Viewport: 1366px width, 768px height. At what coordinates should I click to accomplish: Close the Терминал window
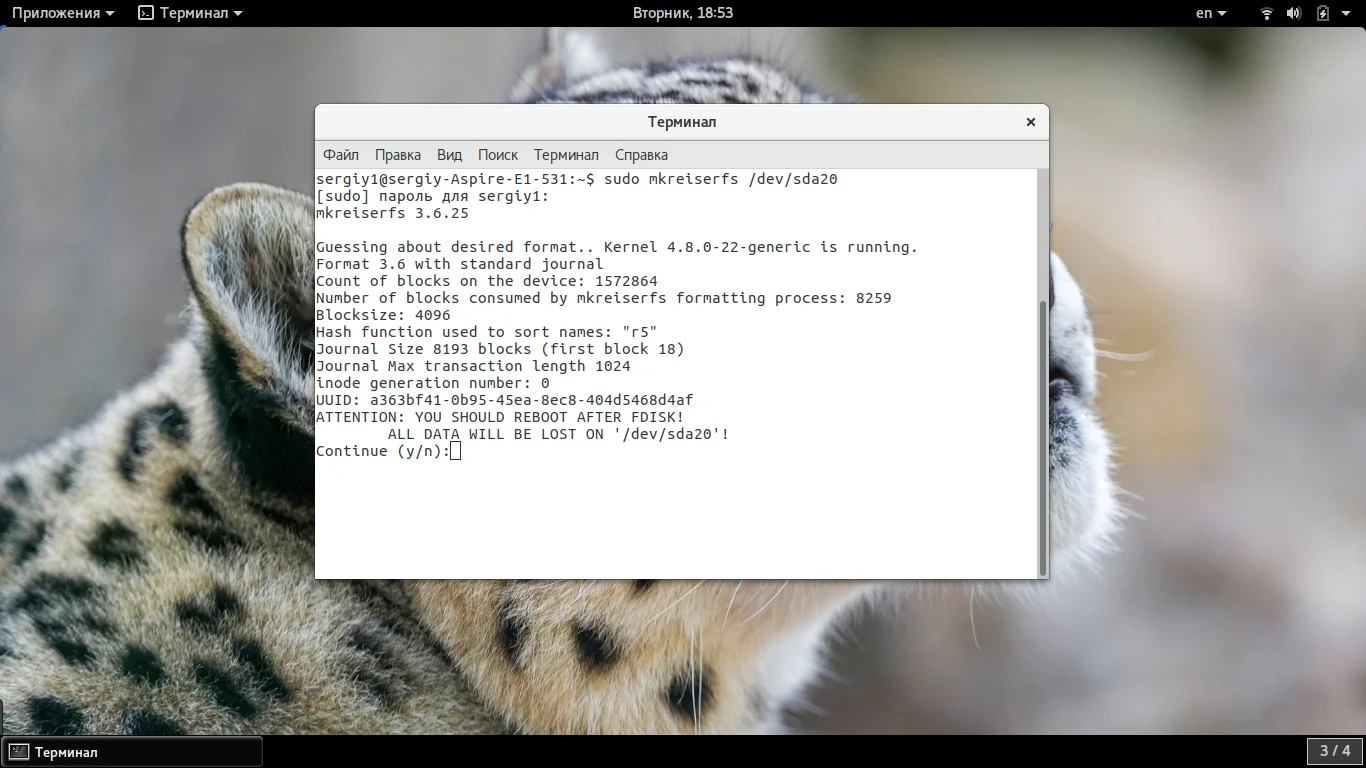point(1030,122)
